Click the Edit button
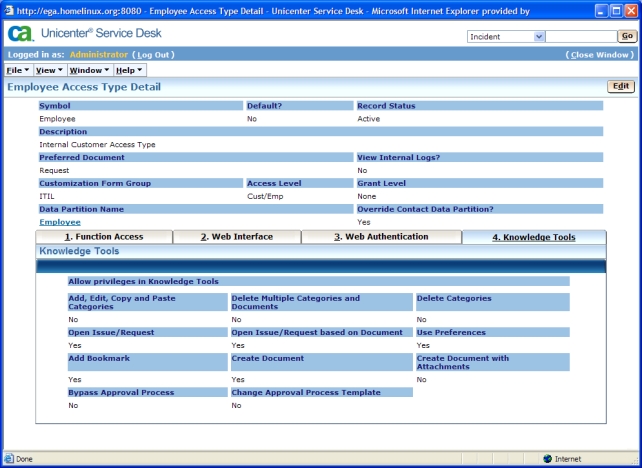 pos(621,86)
